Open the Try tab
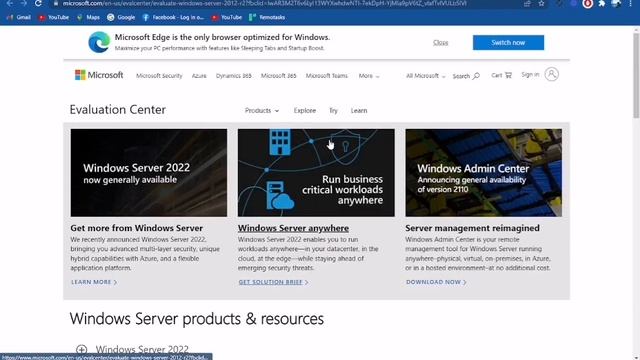 point(333,111)
